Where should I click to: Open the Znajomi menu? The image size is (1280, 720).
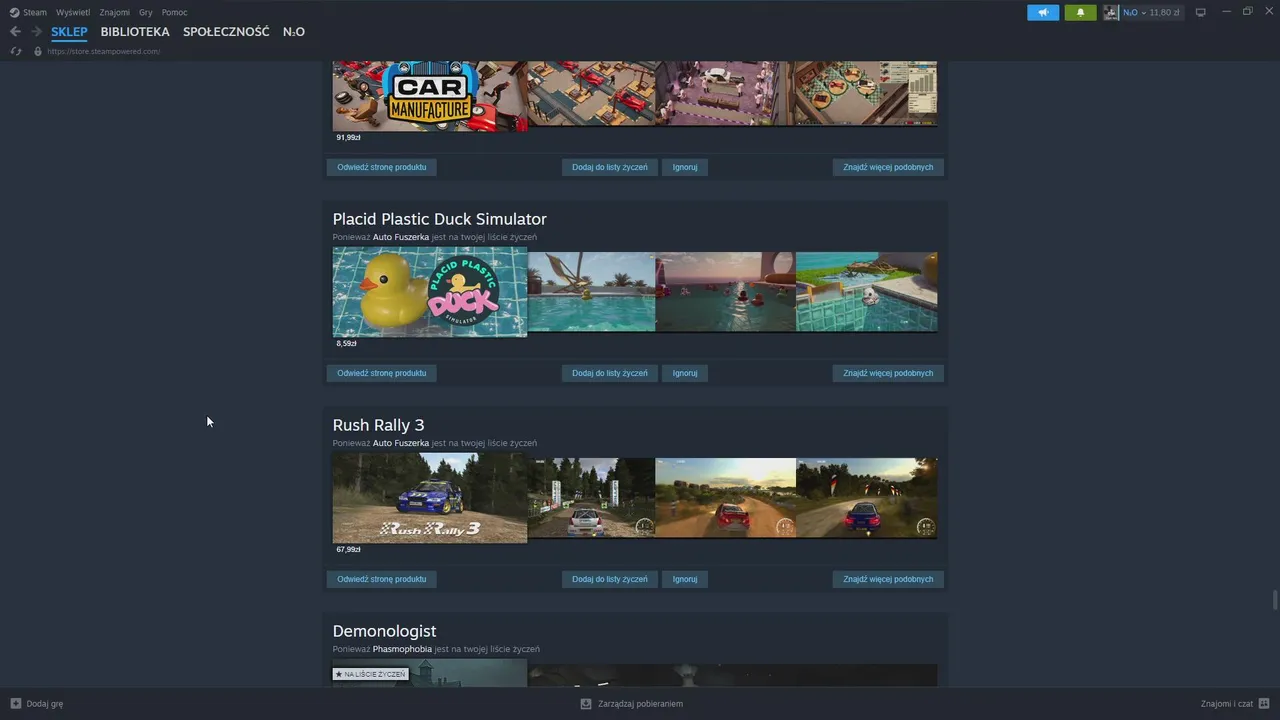(x=114, y=12)
